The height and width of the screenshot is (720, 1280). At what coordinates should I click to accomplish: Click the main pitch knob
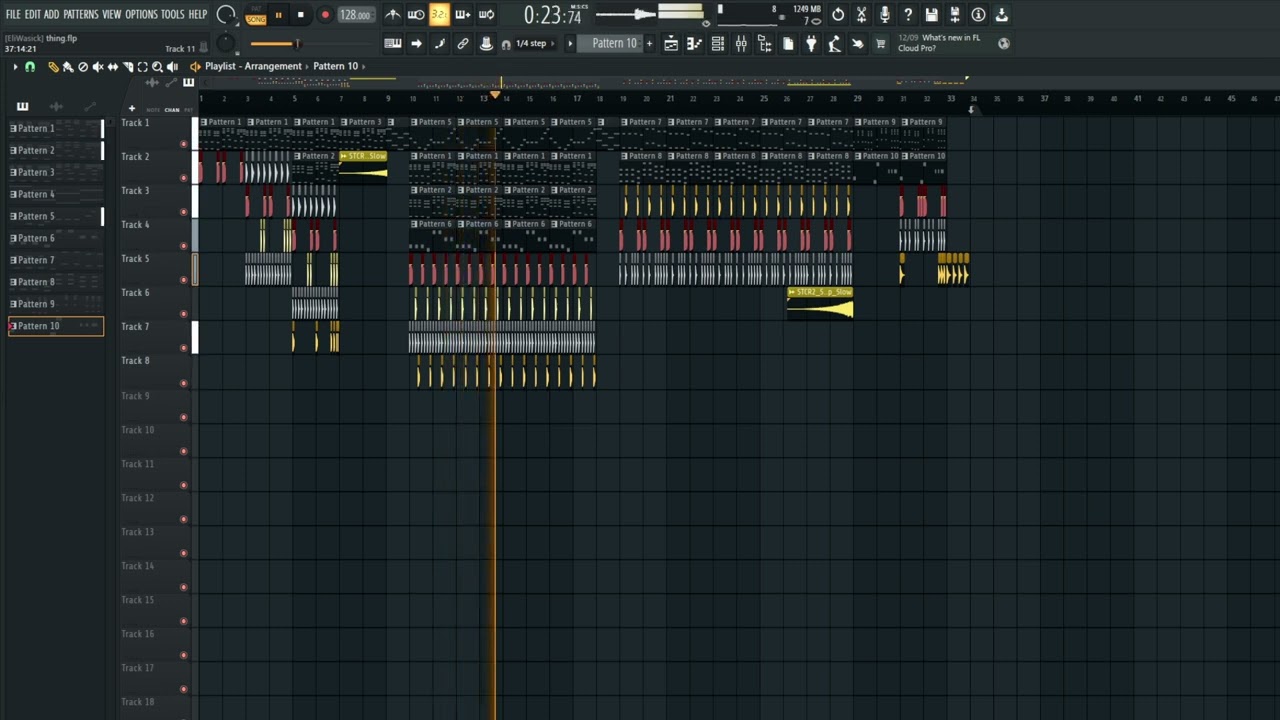226,44
